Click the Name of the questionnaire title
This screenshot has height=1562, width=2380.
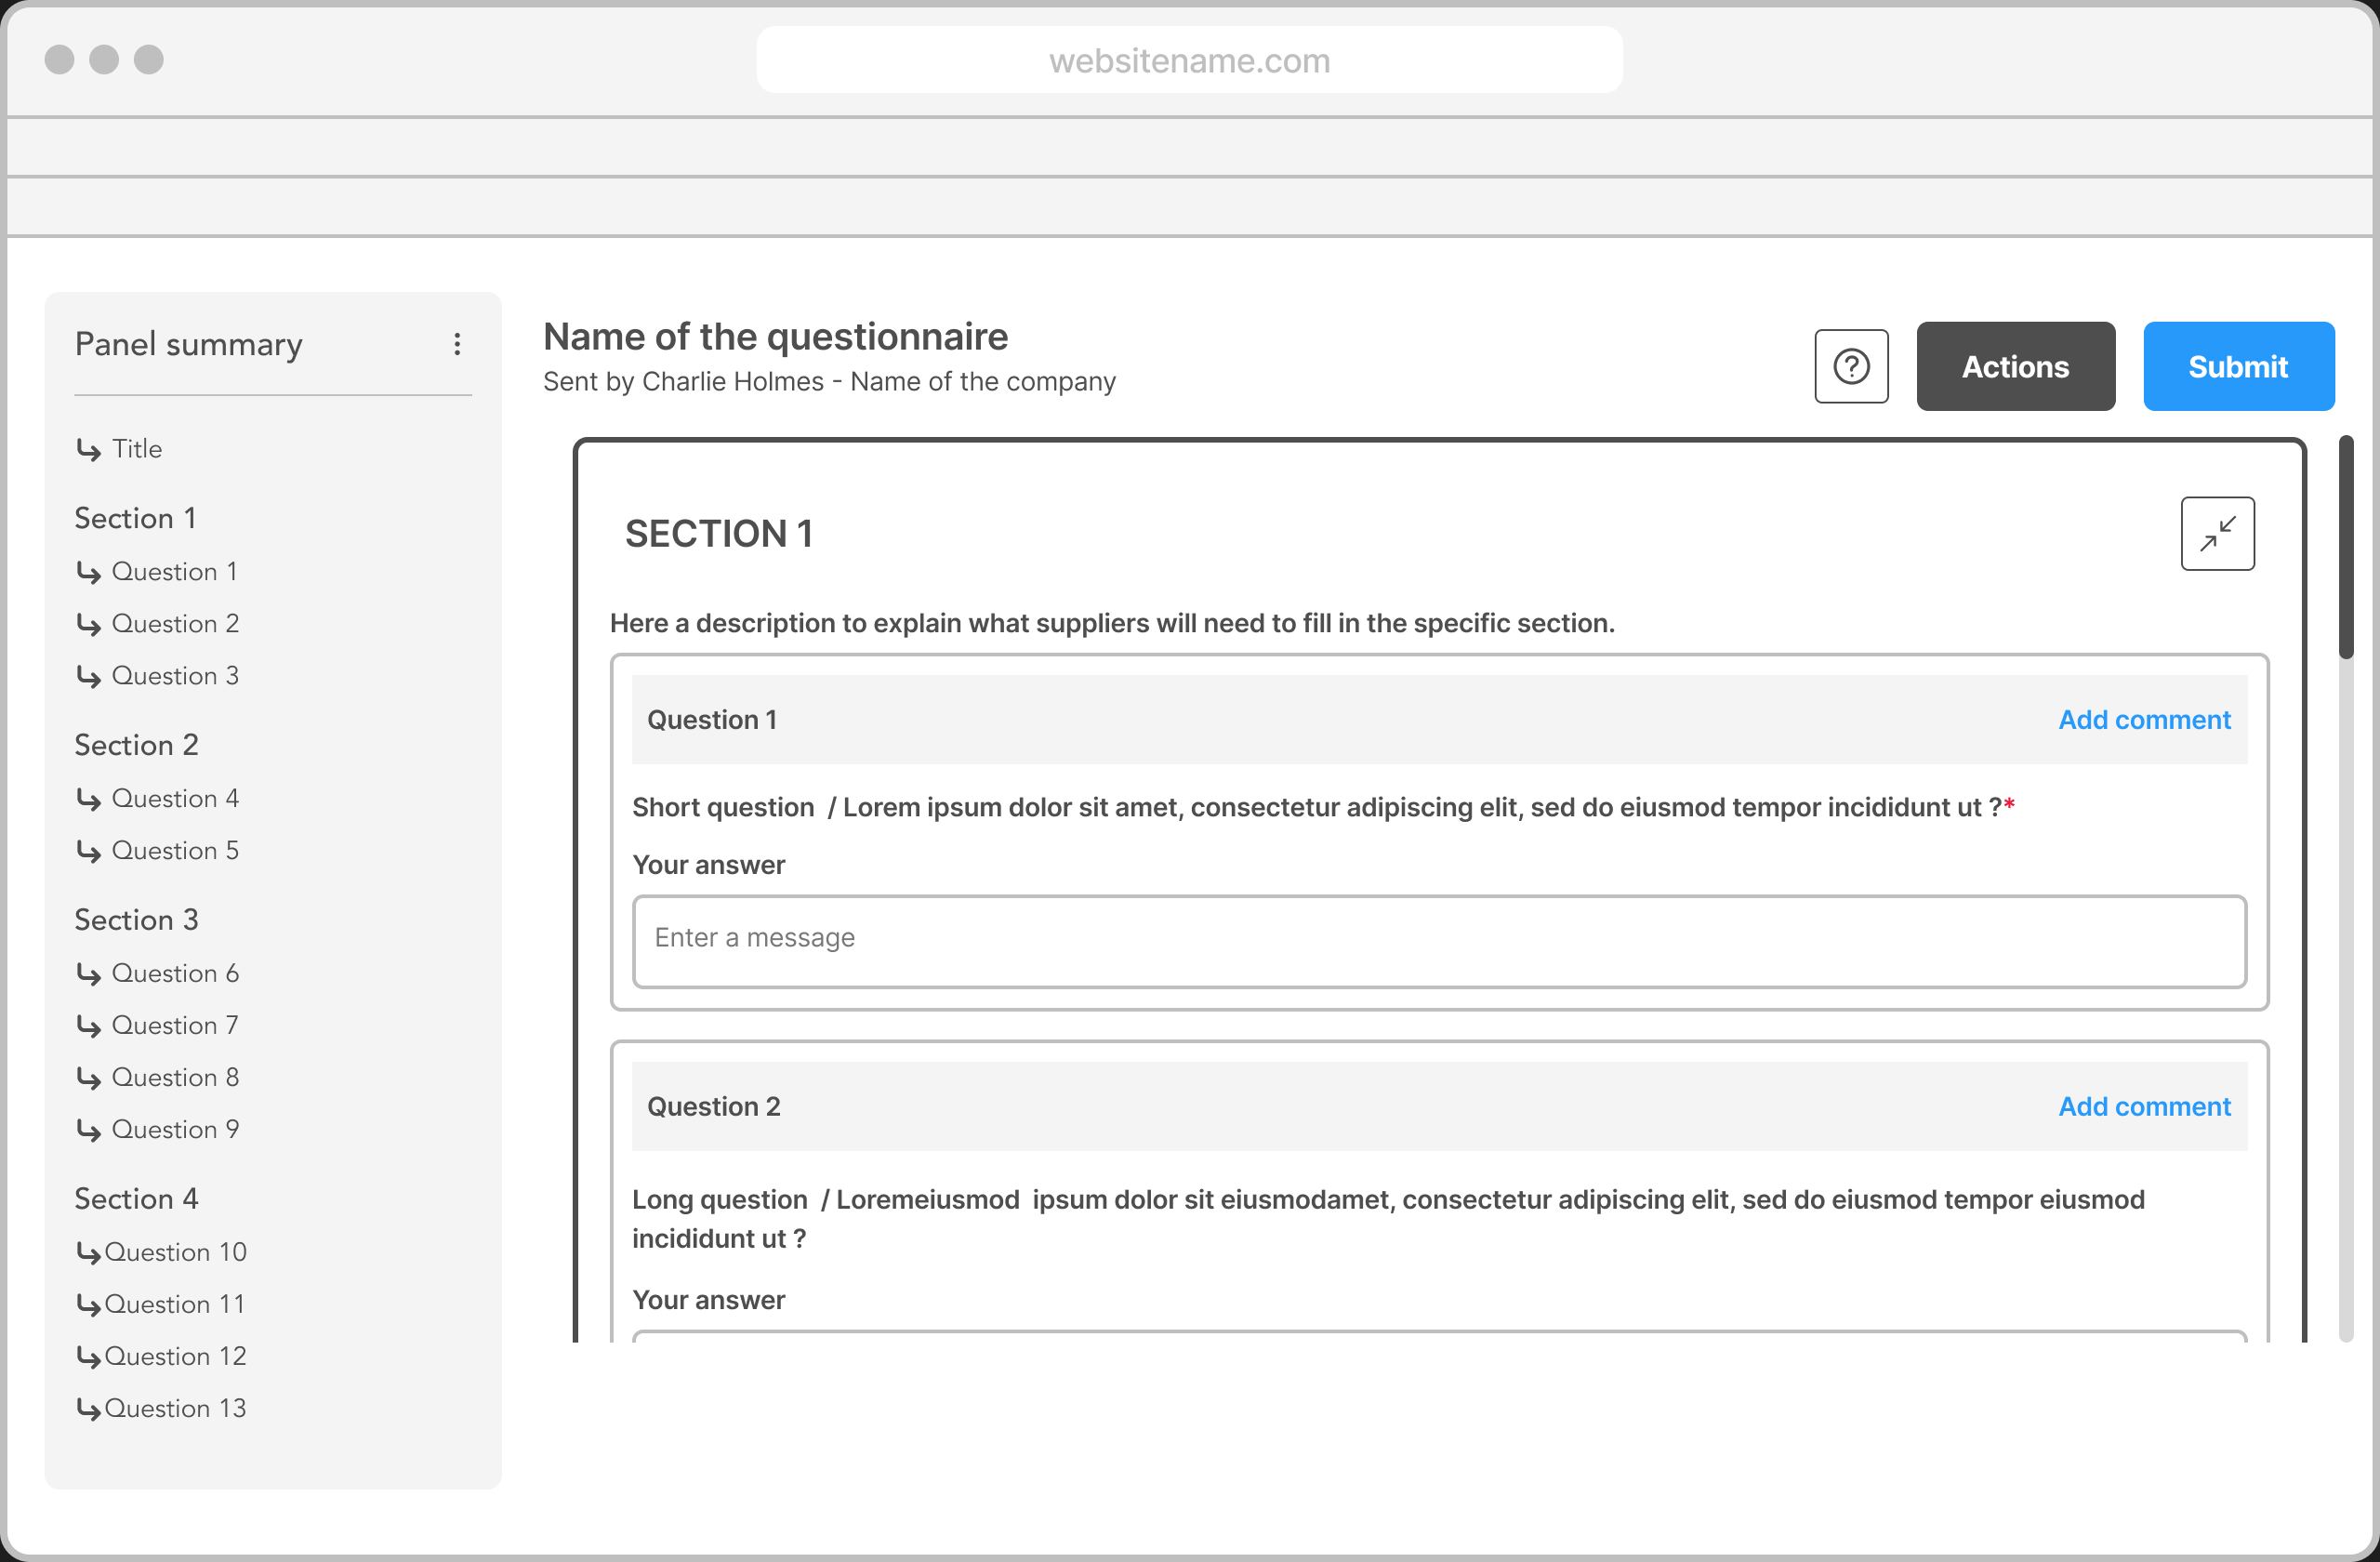(x=775, y=337)
